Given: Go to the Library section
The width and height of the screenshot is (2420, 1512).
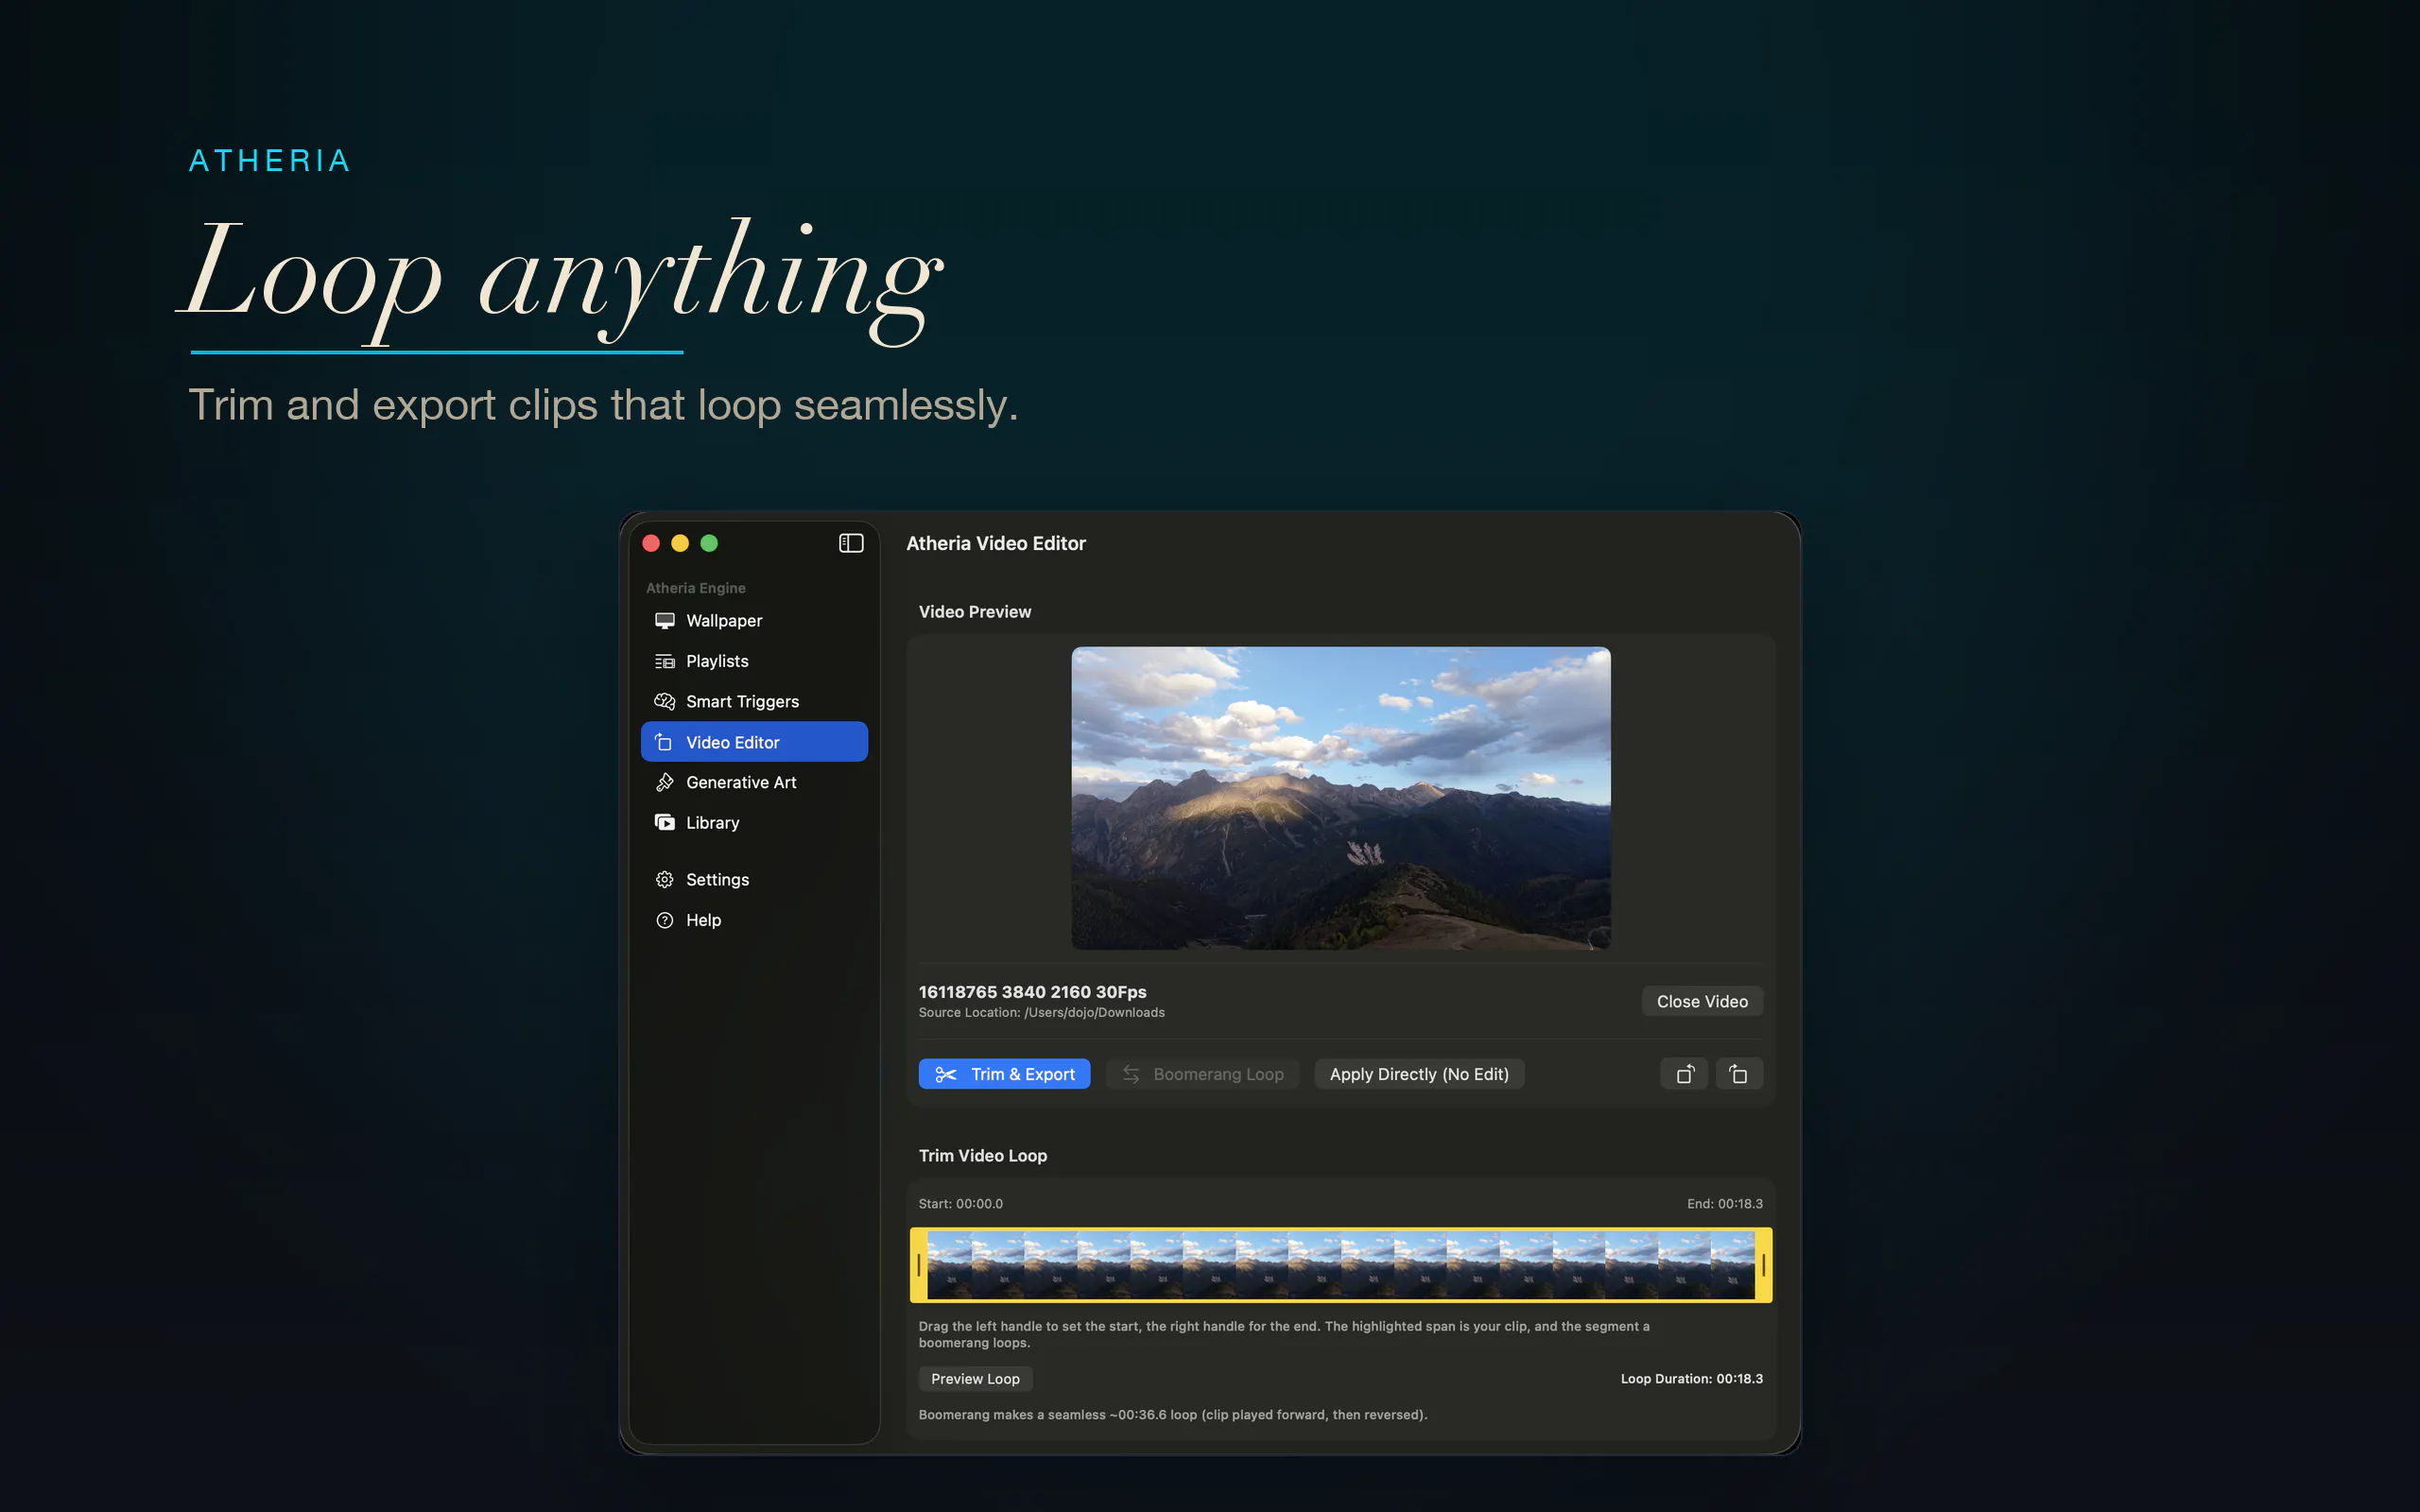Looking at the screenshot, I should [x=754, y=822].
